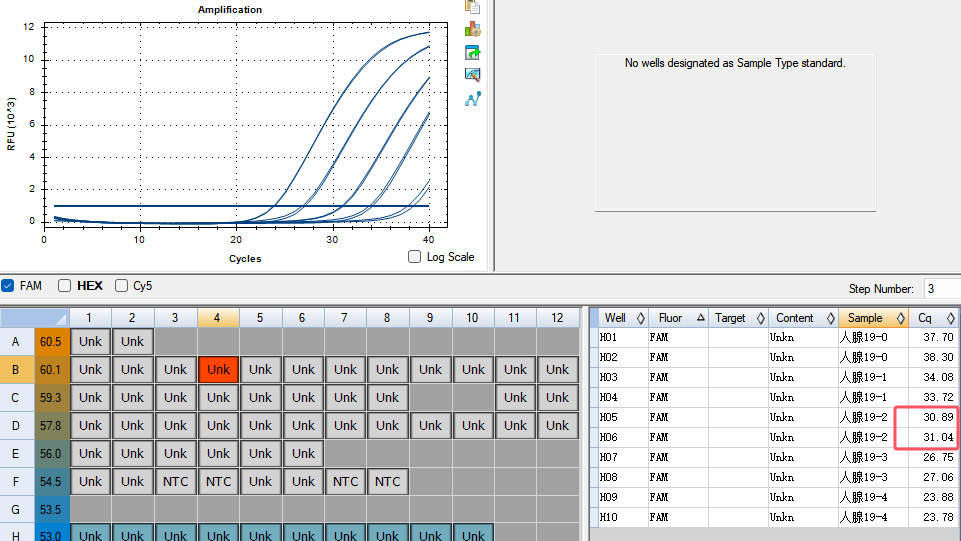Click the Cq value 26.75
Image resolution: width=961 pixels, height=541 pixels.
tap(938, 458)
